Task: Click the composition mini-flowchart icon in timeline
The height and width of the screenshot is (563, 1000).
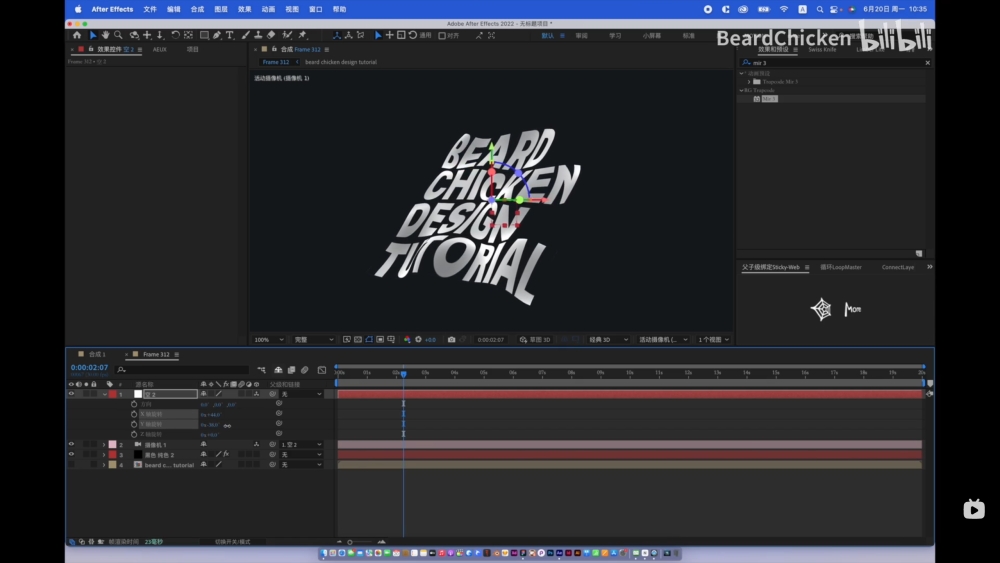Action: (261, 370)
